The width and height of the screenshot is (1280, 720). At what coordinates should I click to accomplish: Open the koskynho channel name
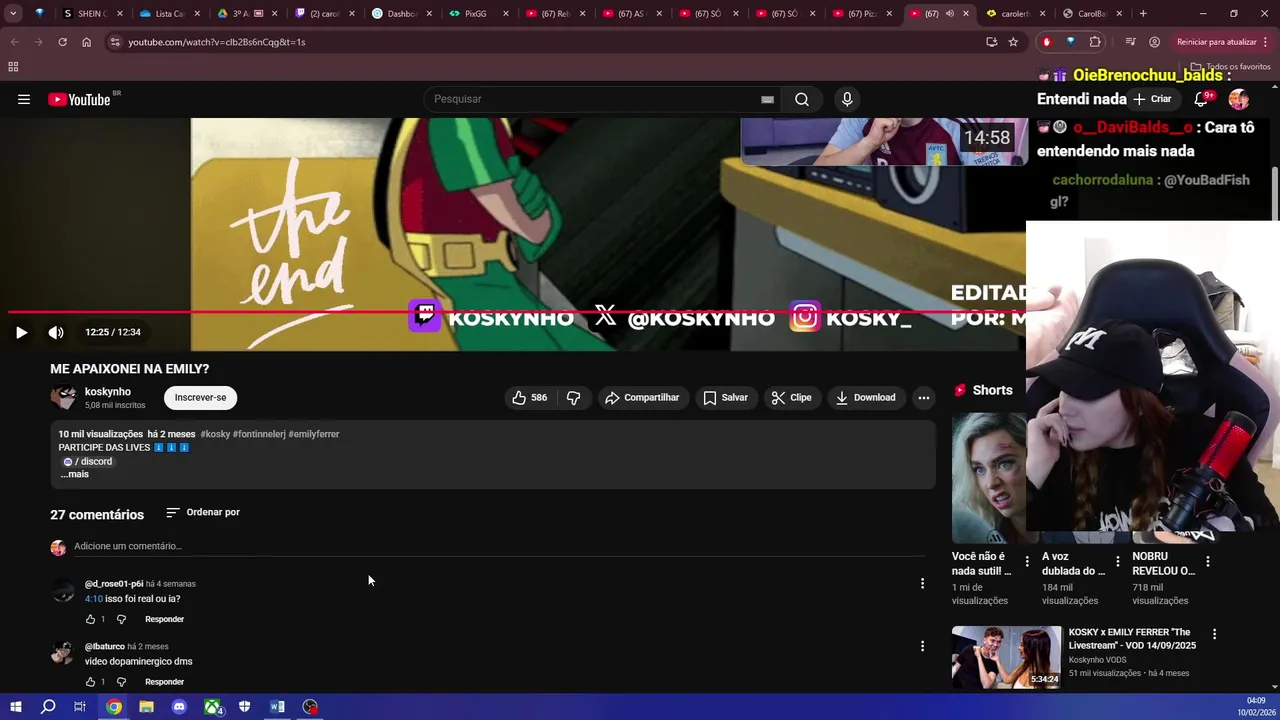(x=108, y=392)
